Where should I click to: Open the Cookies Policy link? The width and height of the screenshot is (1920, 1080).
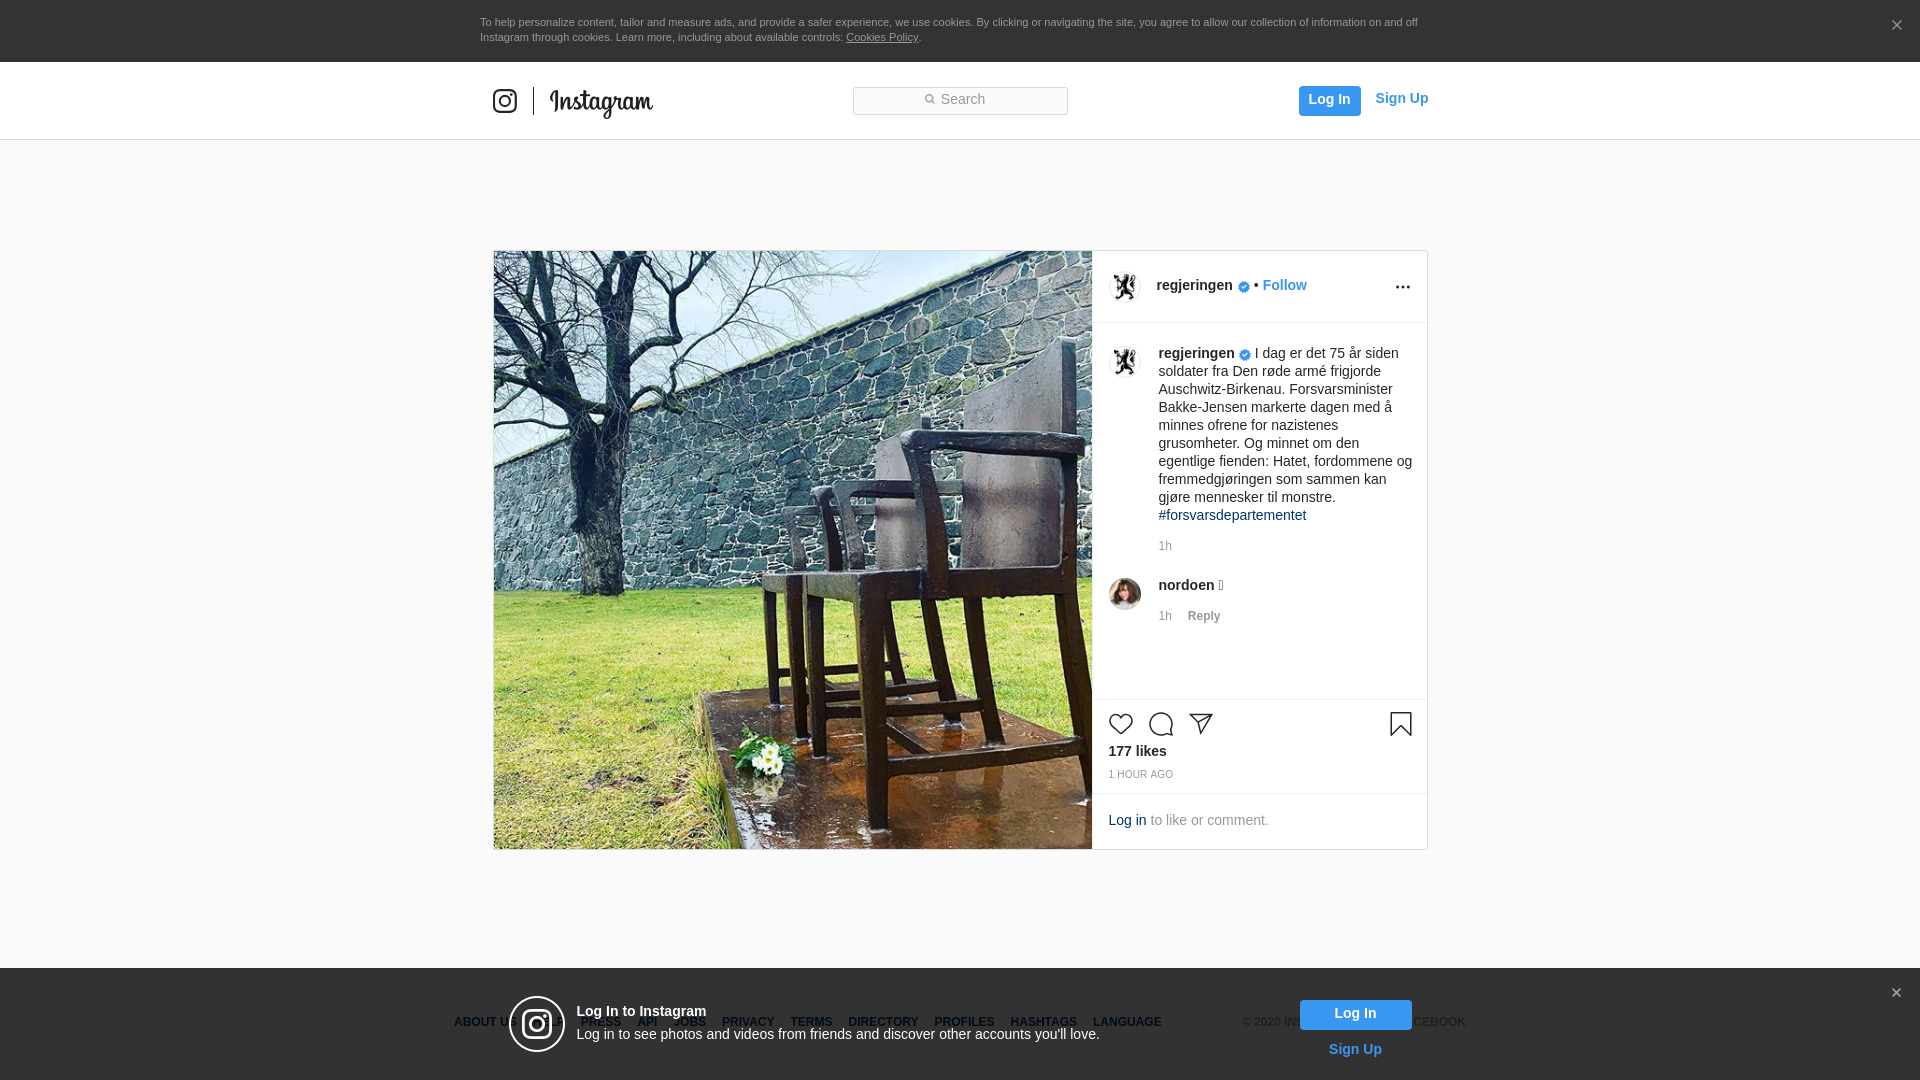tap(882, 37)
